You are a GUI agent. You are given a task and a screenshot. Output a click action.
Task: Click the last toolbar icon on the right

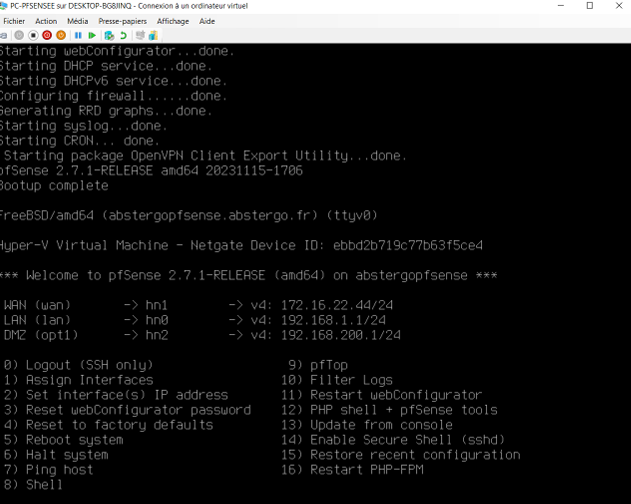click(155, 35)
